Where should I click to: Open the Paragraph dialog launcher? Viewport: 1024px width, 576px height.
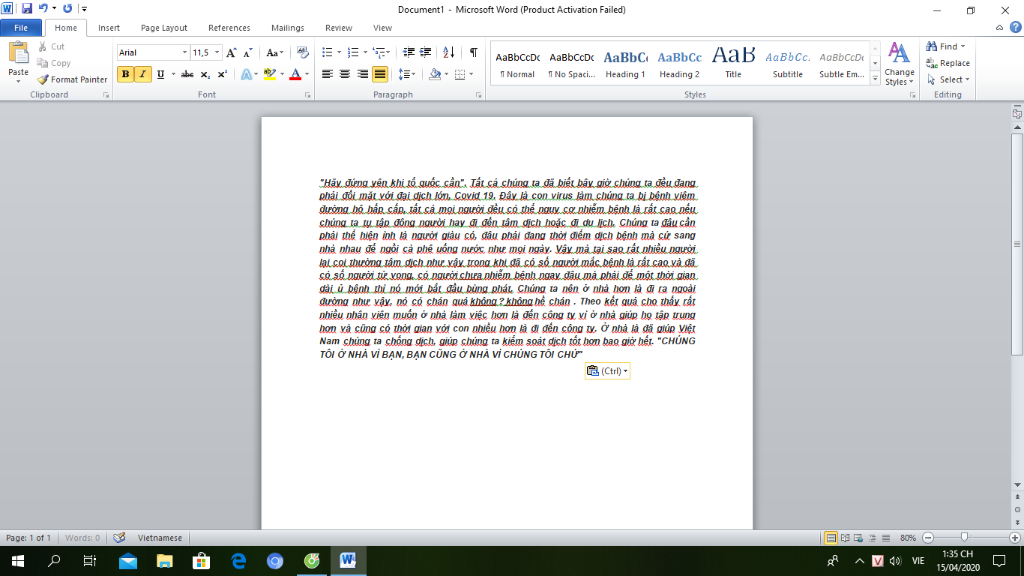(479, 95)
